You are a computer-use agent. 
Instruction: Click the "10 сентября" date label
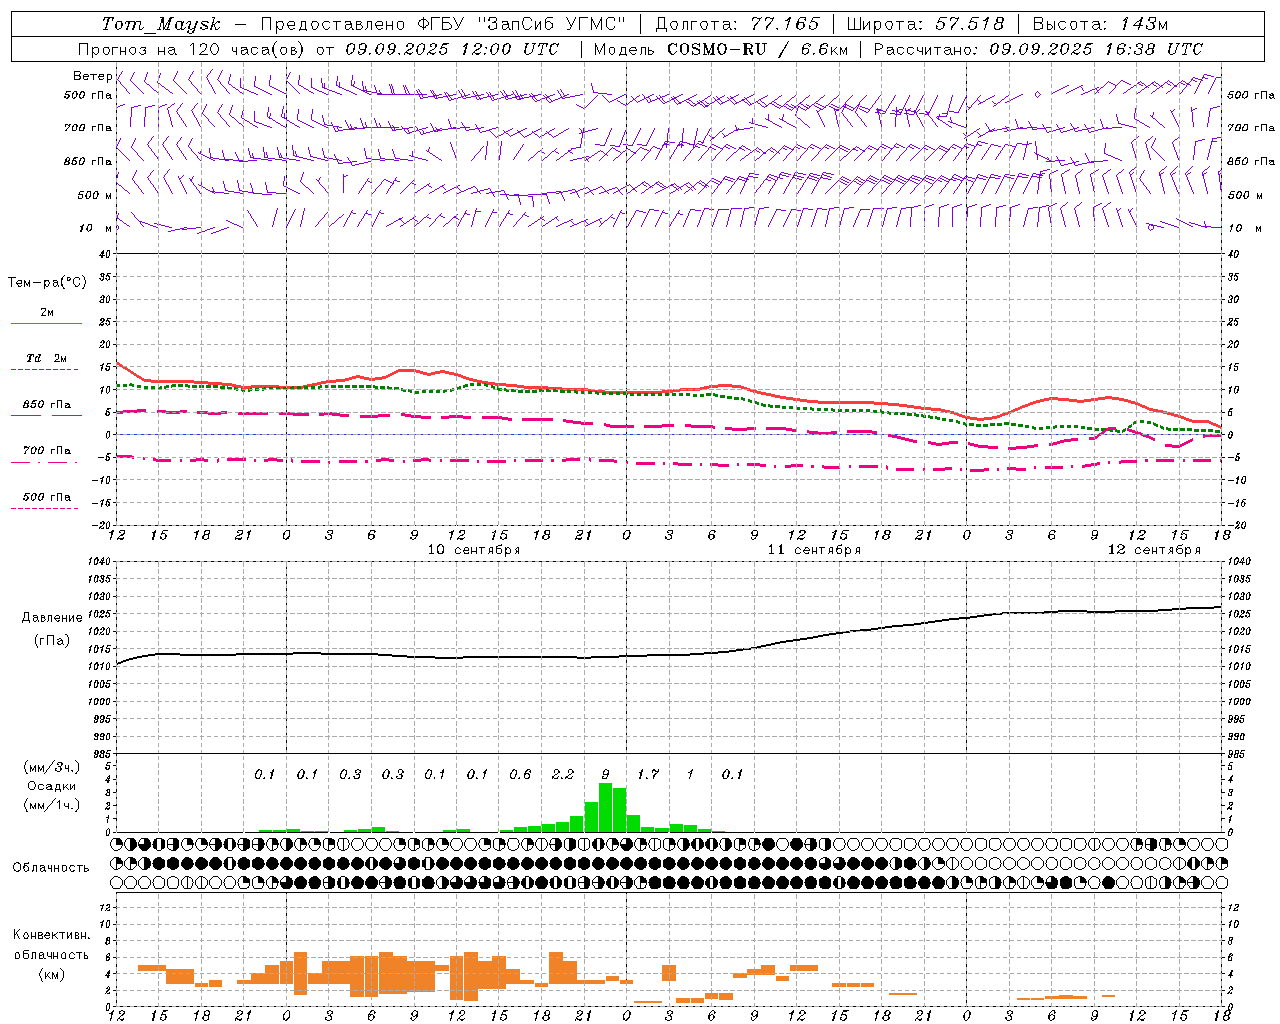[474, 550]
